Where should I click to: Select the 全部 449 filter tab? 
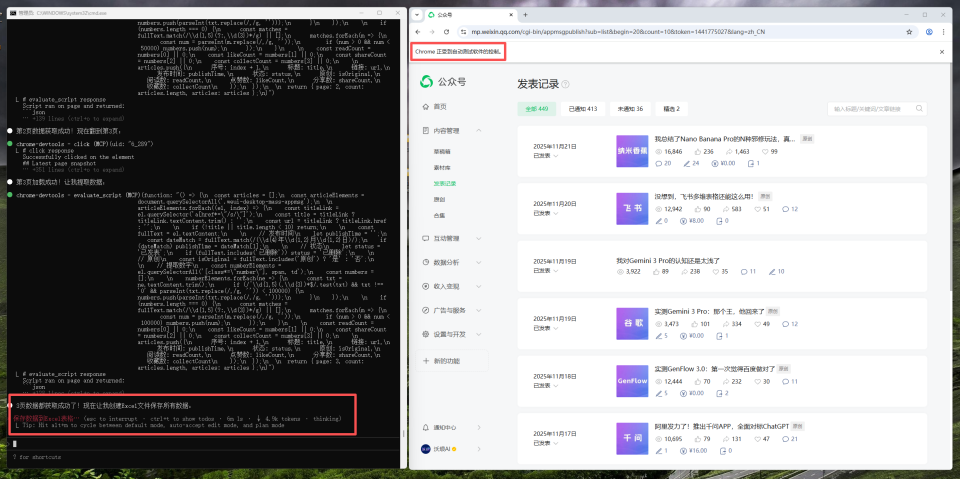point(537,109)
